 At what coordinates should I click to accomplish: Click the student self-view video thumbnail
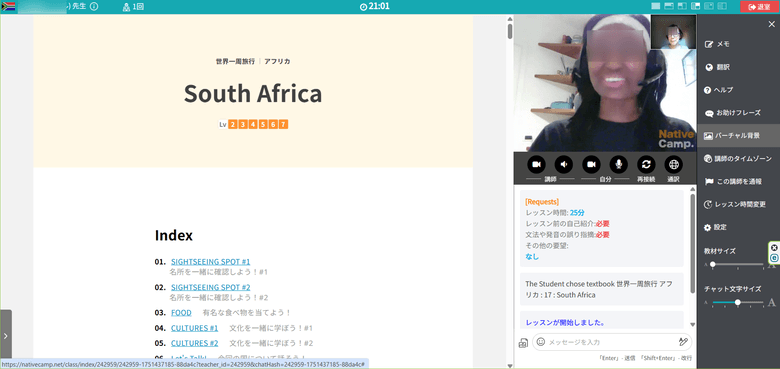tap(673, 32)
